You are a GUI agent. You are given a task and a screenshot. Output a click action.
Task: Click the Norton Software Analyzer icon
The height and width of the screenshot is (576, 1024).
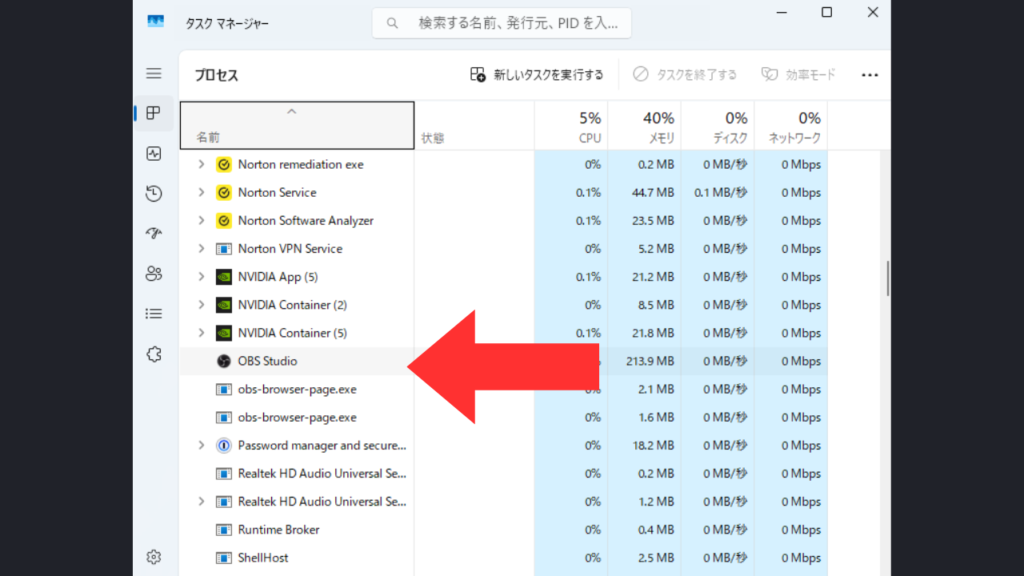(x=223, y=221)
